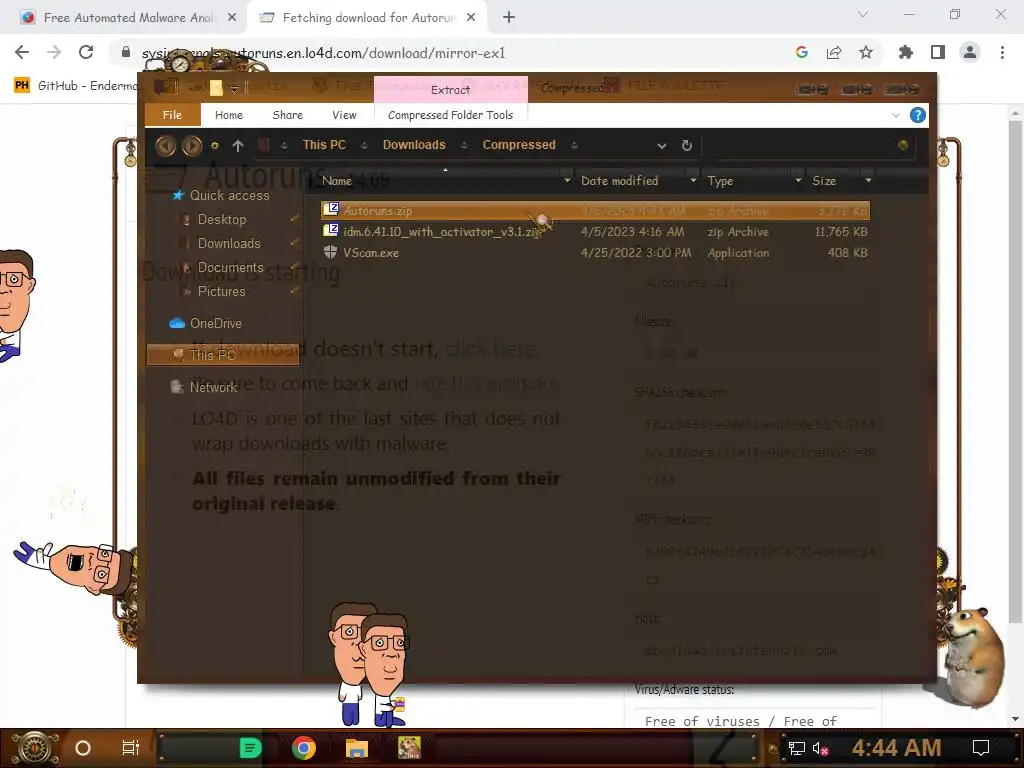
Task: Open the address bar history dropdown
Action: 662,146
